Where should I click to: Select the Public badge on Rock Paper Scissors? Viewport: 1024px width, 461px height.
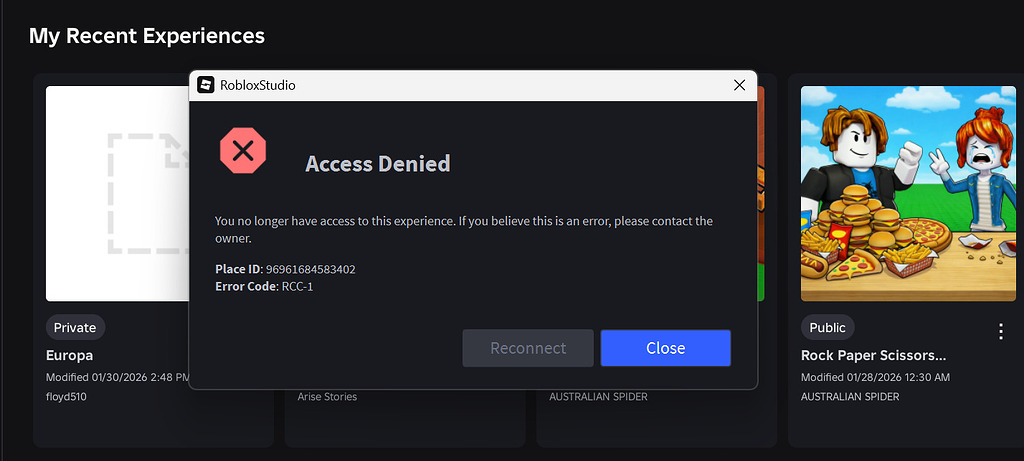pyautogui.click(x=827, y=327)
